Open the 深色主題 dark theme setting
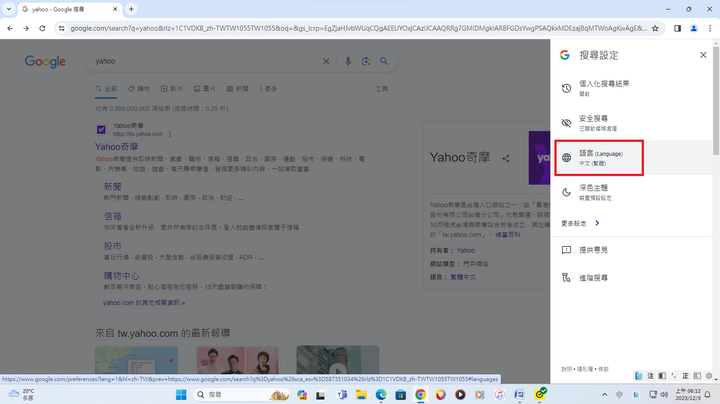 click(x=631, y=192)
